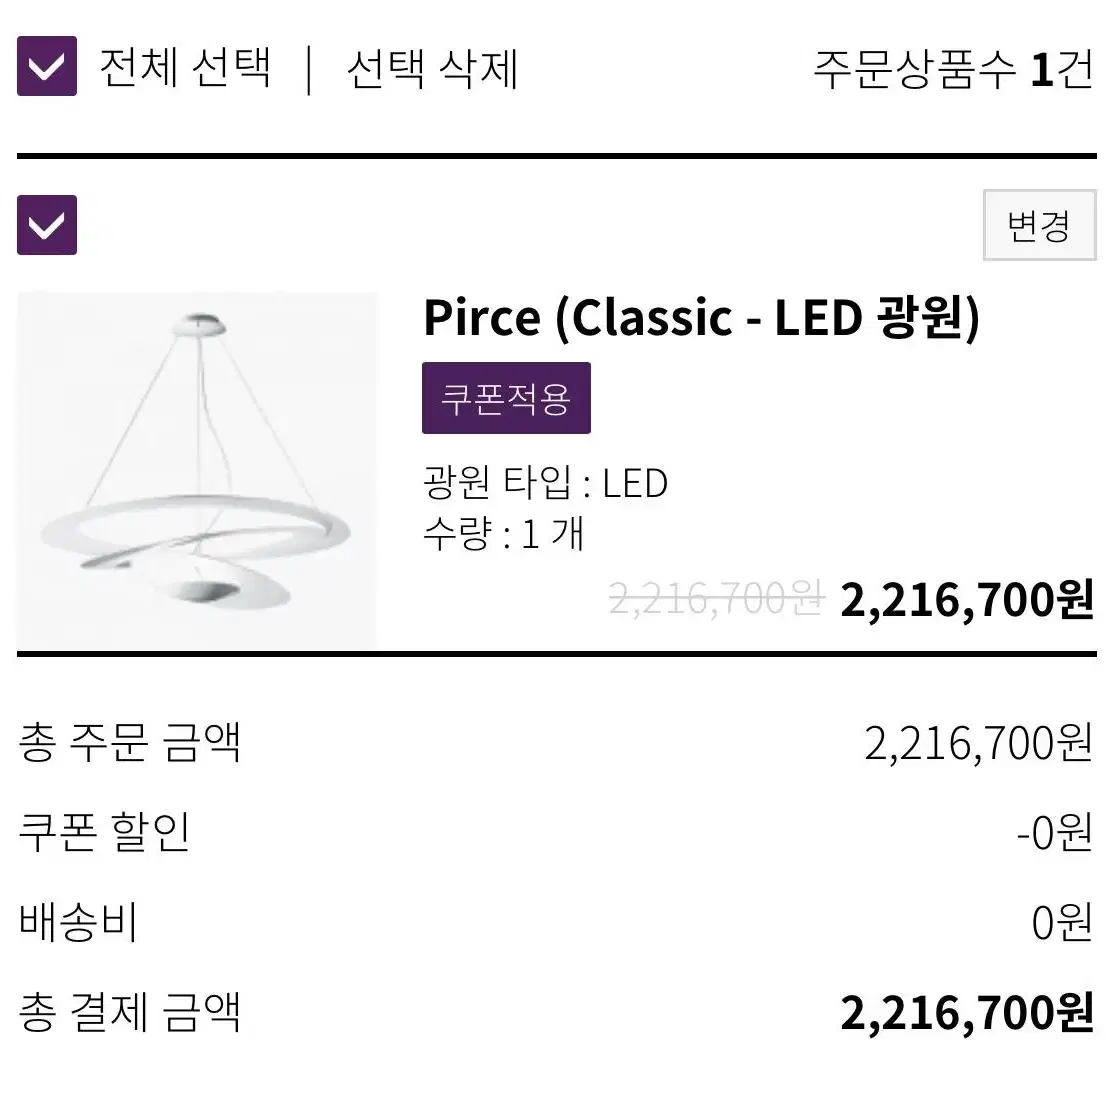1114x1114 pixels.
Task: Uncheck the Pirce item checkbox
Action: click(47, 225)
